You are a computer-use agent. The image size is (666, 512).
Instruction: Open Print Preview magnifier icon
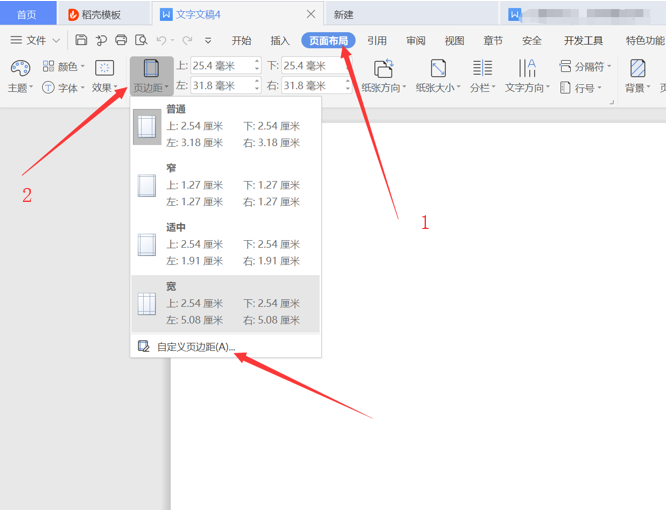coord(141,40)
